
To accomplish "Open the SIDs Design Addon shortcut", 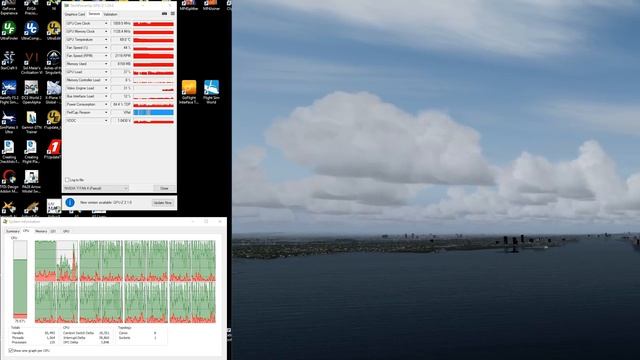I will (x=9, y=181).
